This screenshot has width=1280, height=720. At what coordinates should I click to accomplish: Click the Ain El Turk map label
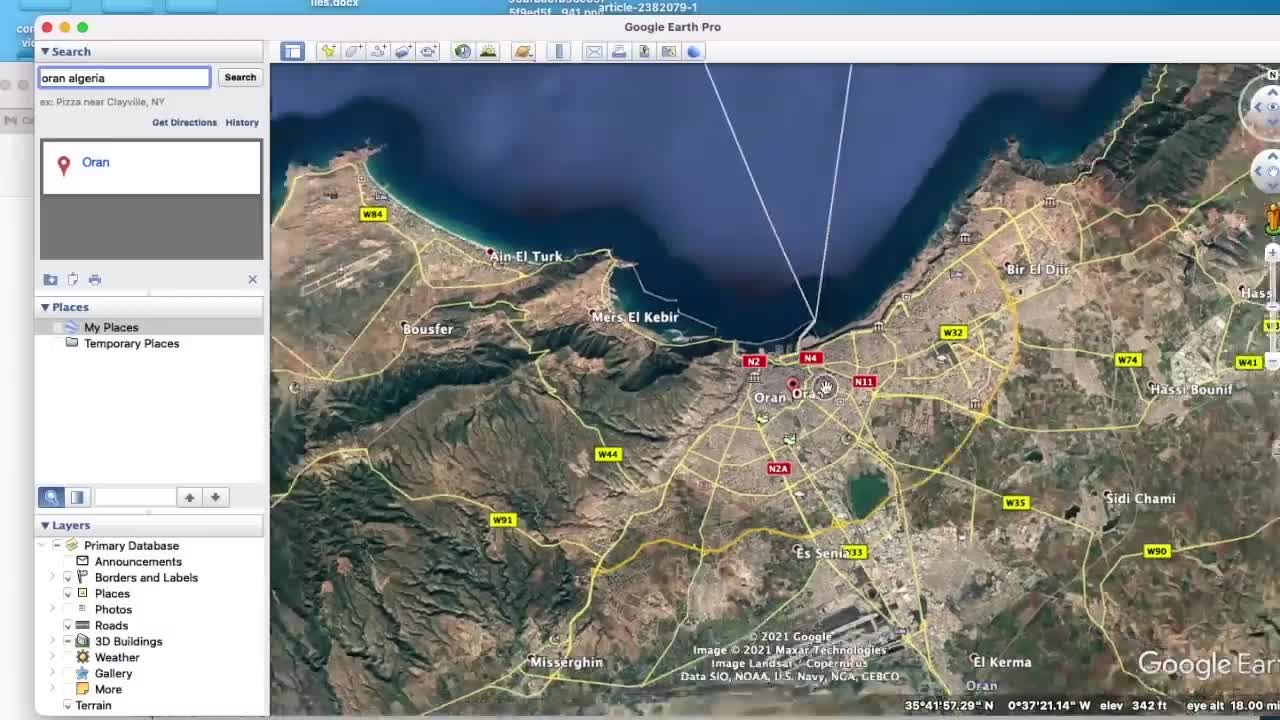tap(527, 256)
